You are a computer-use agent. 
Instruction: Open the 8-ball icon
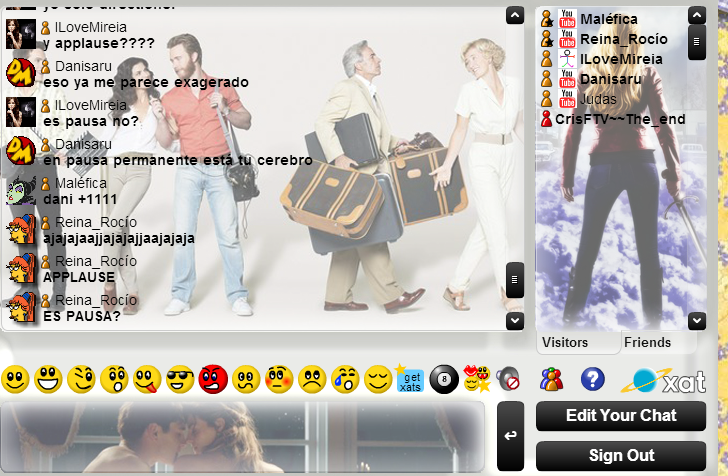click(443, 380)
